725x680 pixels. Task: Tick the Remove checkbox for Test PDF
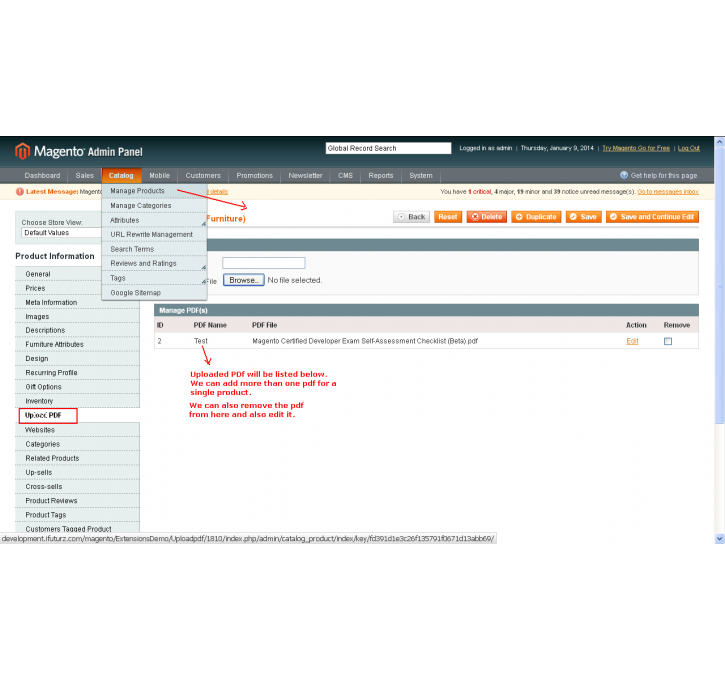[668, 341]
